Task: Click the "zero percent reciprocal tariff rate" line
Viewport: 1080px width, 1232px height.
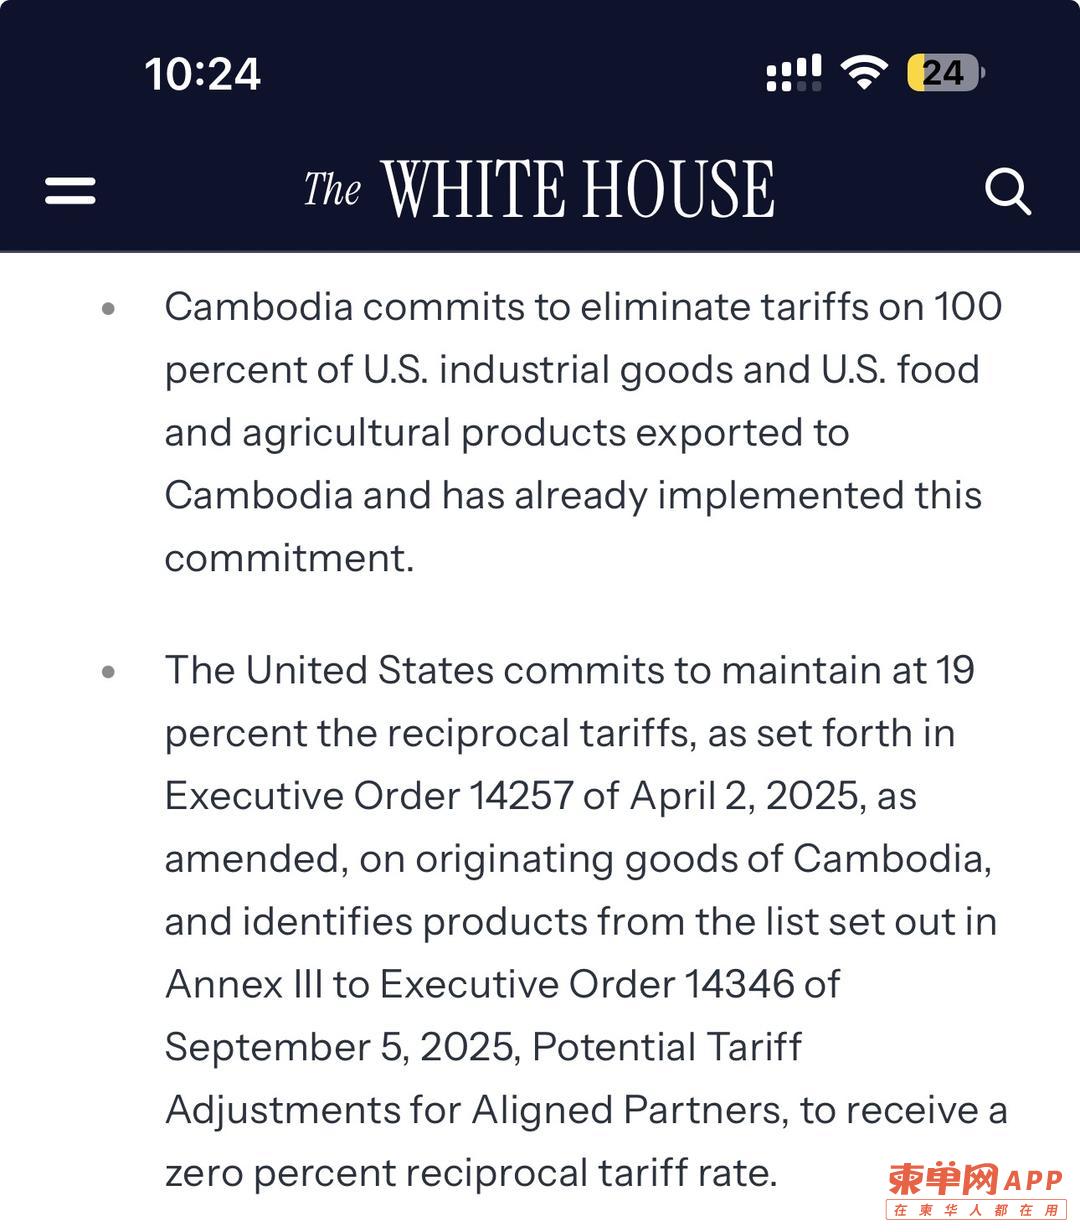Action: [470, 1173]
